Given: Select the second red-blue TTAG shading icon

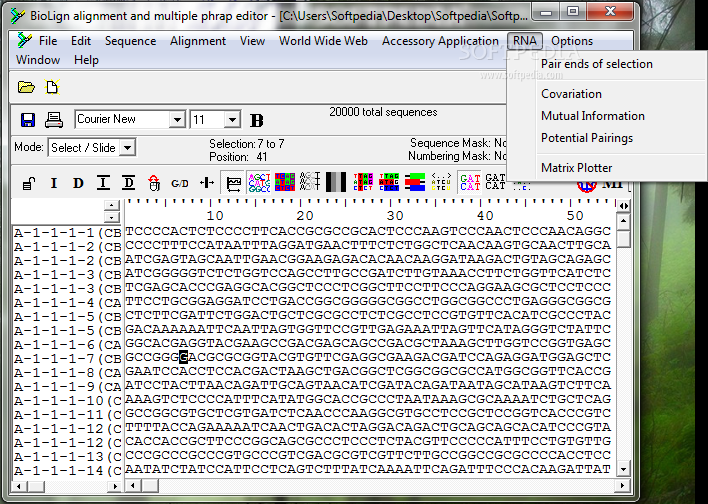Looking at the screenshot, I should tap(389, 182).
